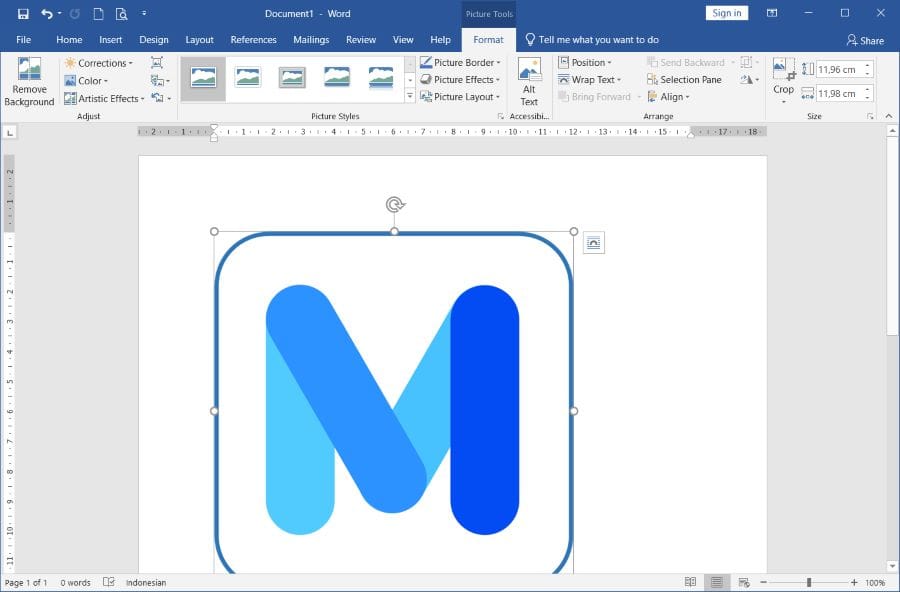The height and width of the screenshot is (592, 900).
Task: Click the Layout Options icon beside picture
Action: click(594, 243)
